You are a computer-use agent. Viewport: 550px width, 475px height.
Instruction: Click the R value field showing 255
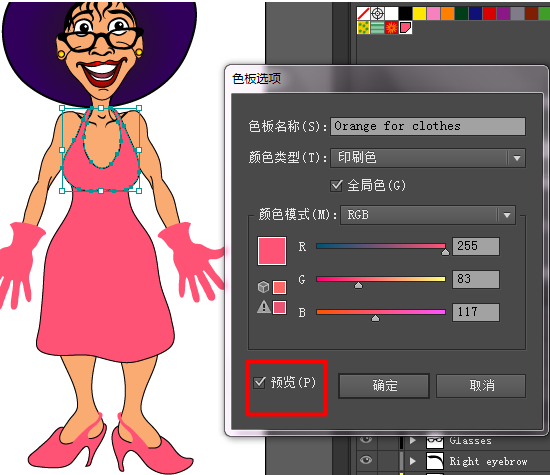pos(476,246)
